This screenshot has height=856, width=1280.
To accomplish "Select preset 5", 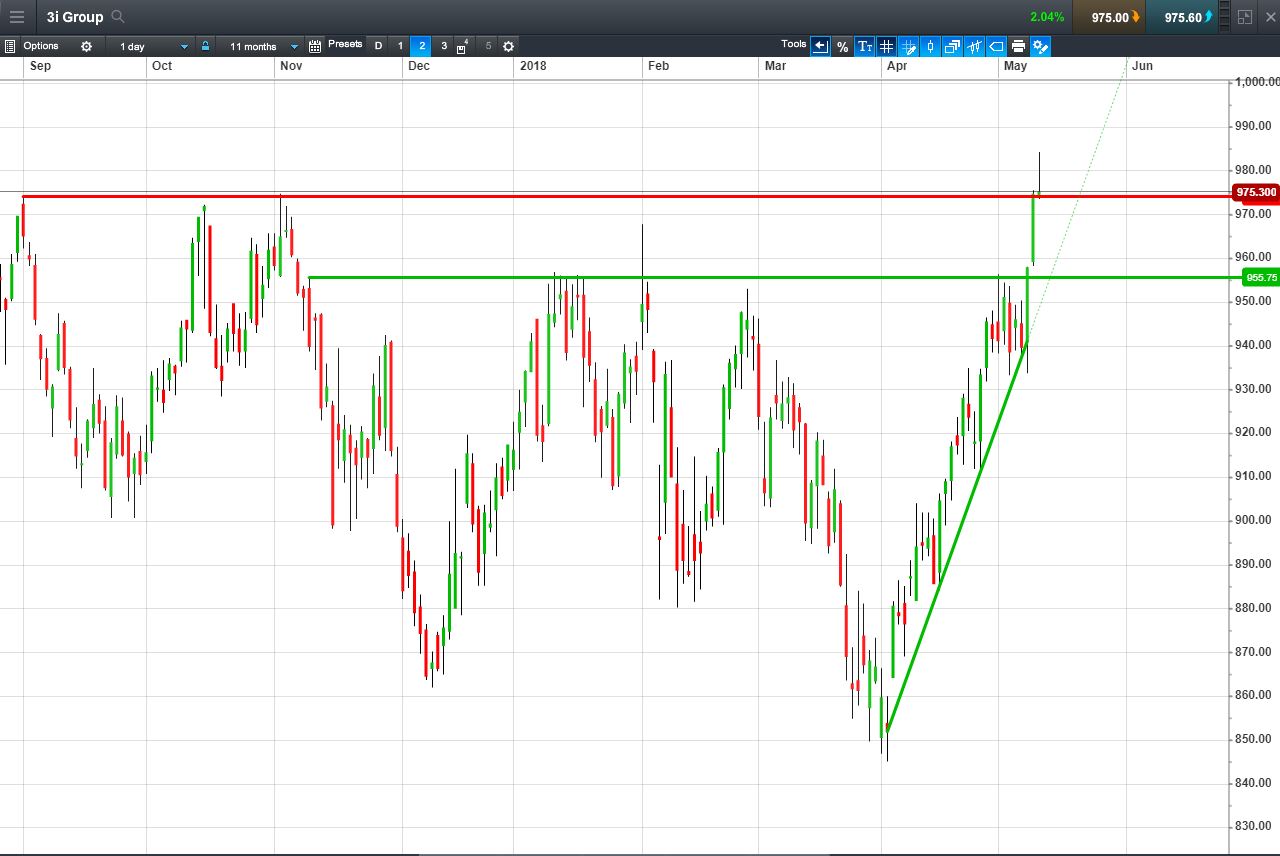I will pyautogui.click(x=488, y=46).
